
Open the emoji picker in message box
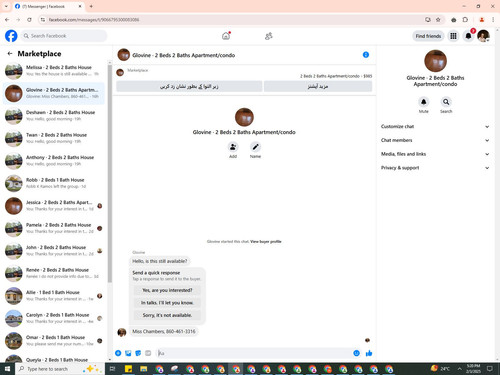click(356, 353)
